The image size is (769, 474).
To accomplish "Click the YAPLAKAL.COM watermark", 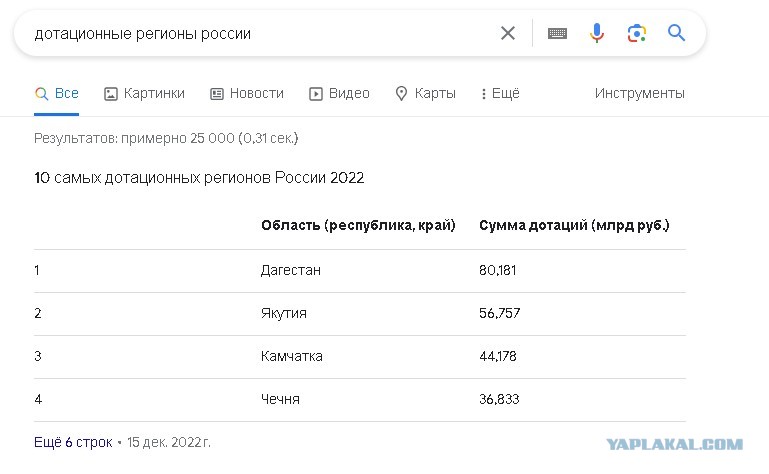I will click(674, 445).
